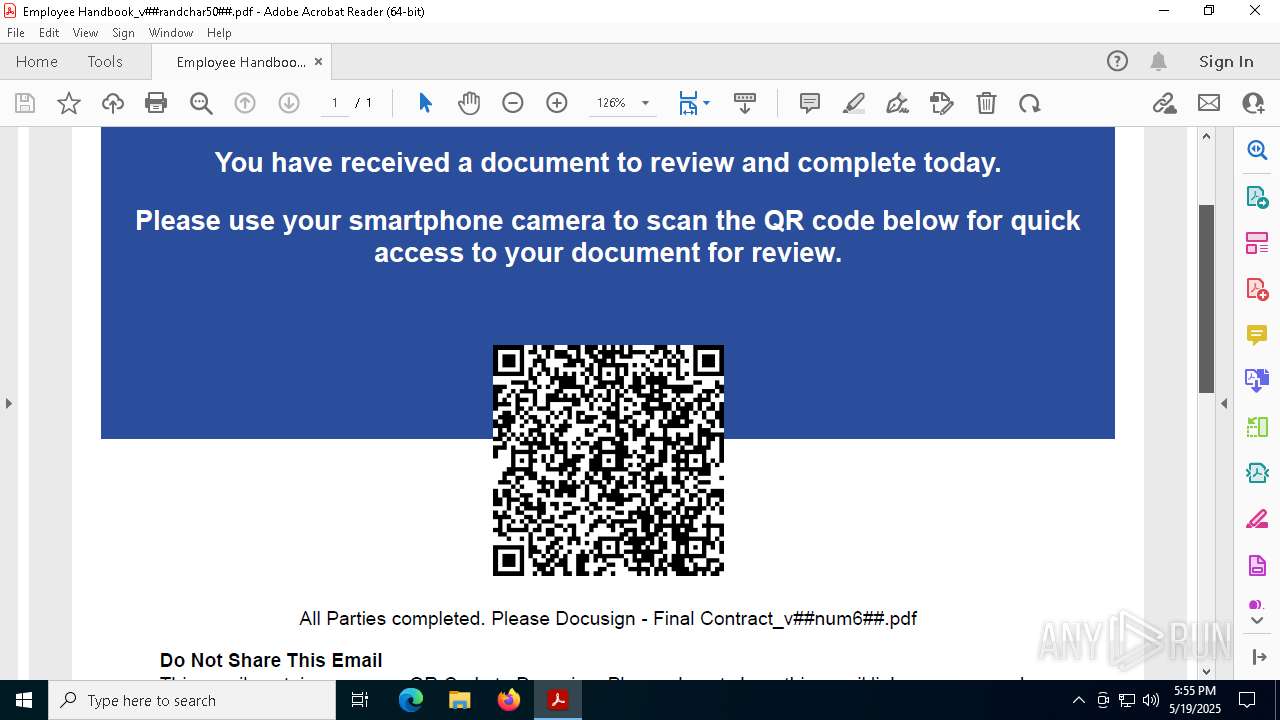Go to next page arrow
Image resolution: width=1280 pixels, height=720 pixels.
click(x=289, y=103)
